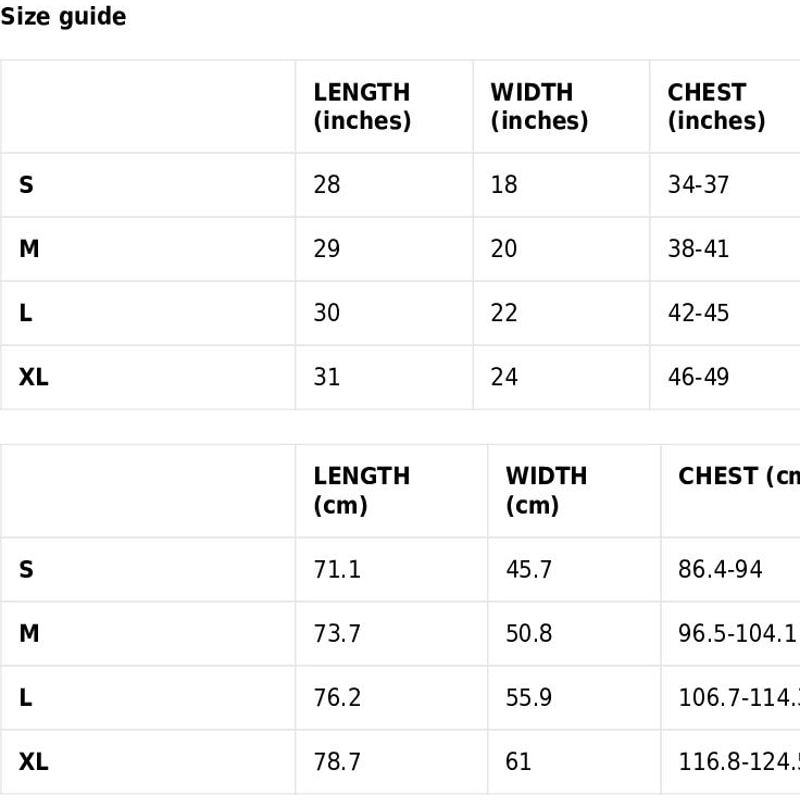Click the LENGTH (inches) column header
The height and width of the screenshot is (800, 800).
362,107
